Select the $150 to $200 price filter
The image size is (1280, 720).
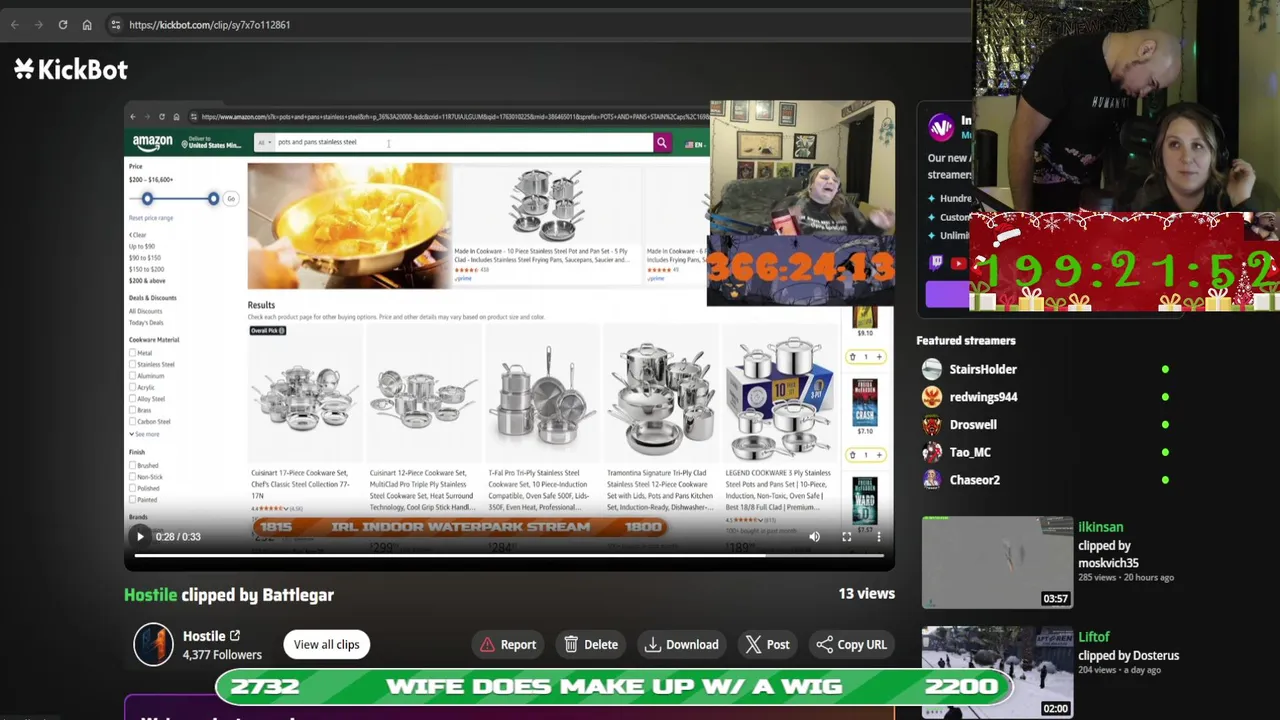(146, 269)
